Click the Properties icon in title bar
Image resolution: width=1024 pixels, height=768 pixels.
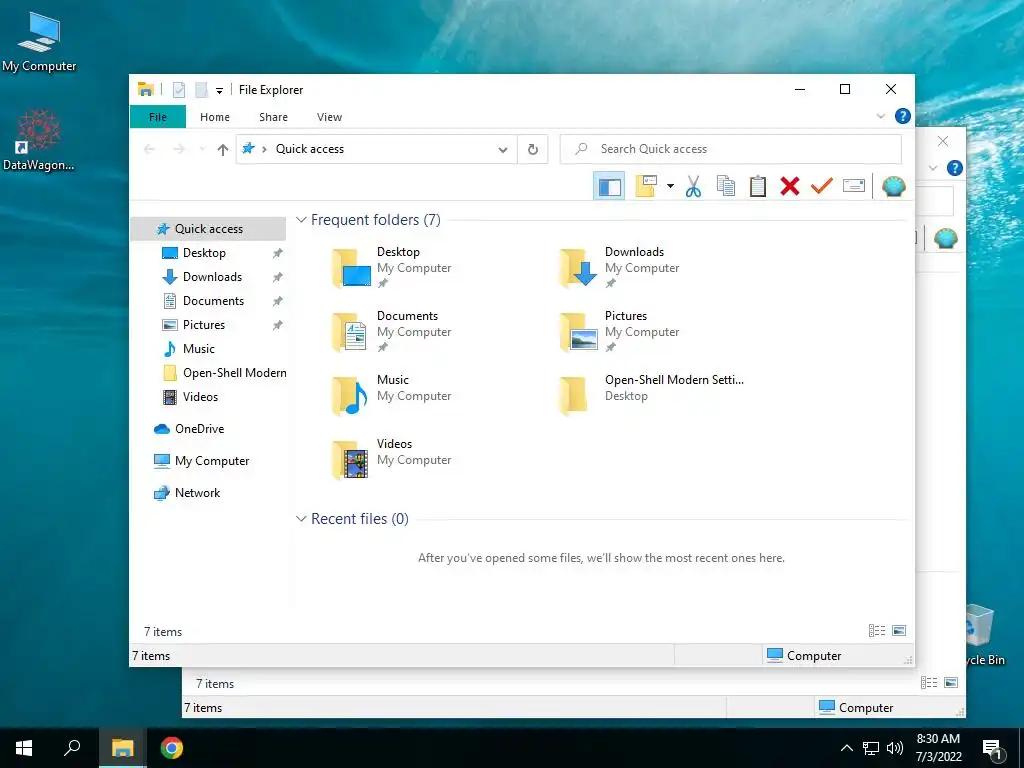pyautogui.click(x=179, y=90)
